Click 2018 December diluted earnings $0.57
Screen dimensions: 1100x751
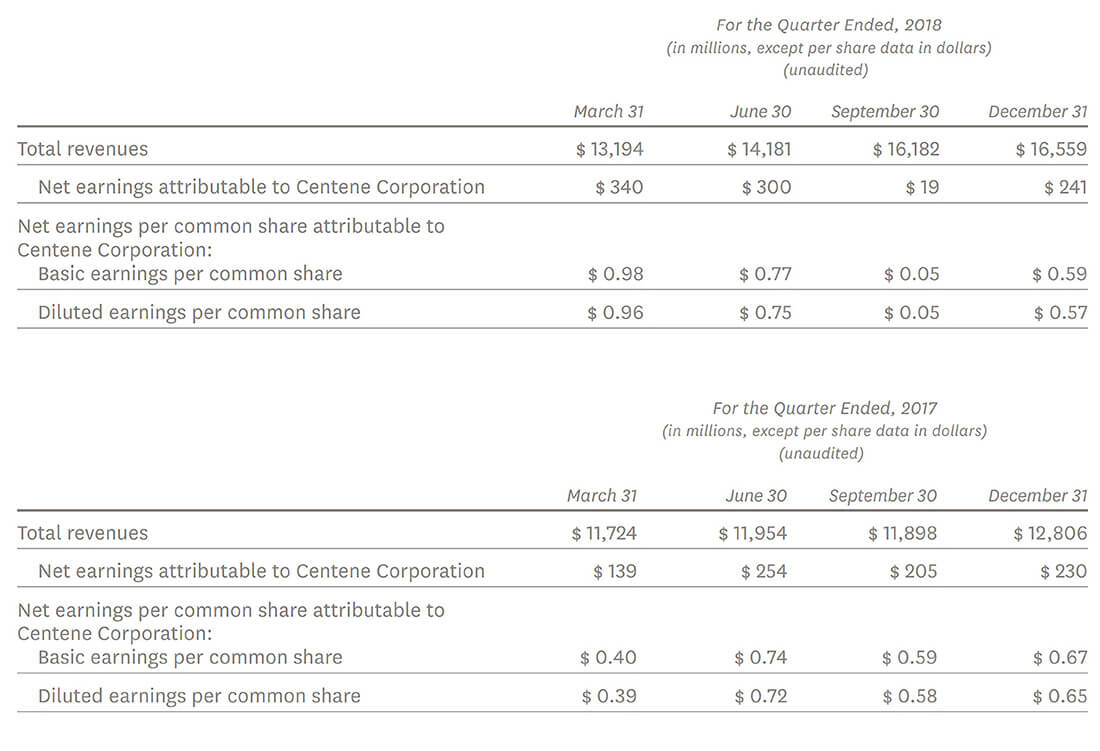click(1059, 312)
